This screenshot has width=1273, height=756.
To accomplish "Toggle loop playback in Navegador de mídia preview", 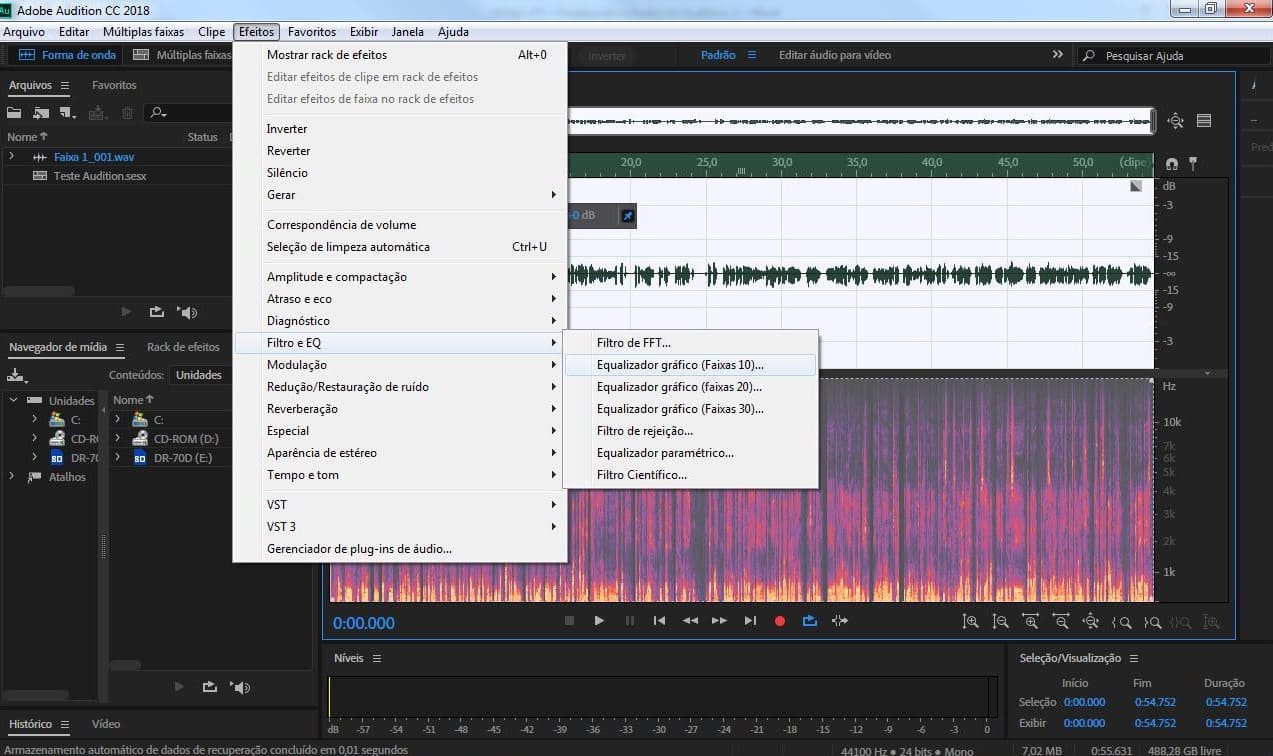I will point(209,686).
